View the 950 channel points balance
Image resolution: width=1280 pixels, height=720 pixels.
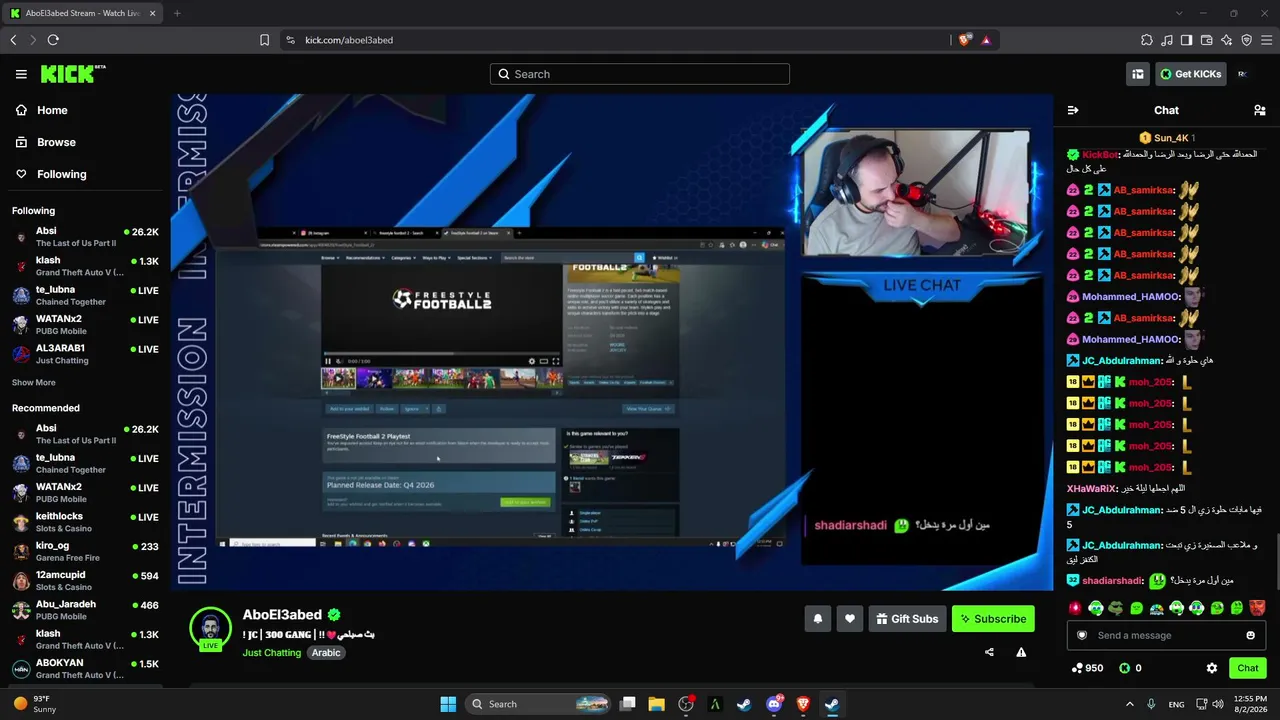(x=1087, y=668)
